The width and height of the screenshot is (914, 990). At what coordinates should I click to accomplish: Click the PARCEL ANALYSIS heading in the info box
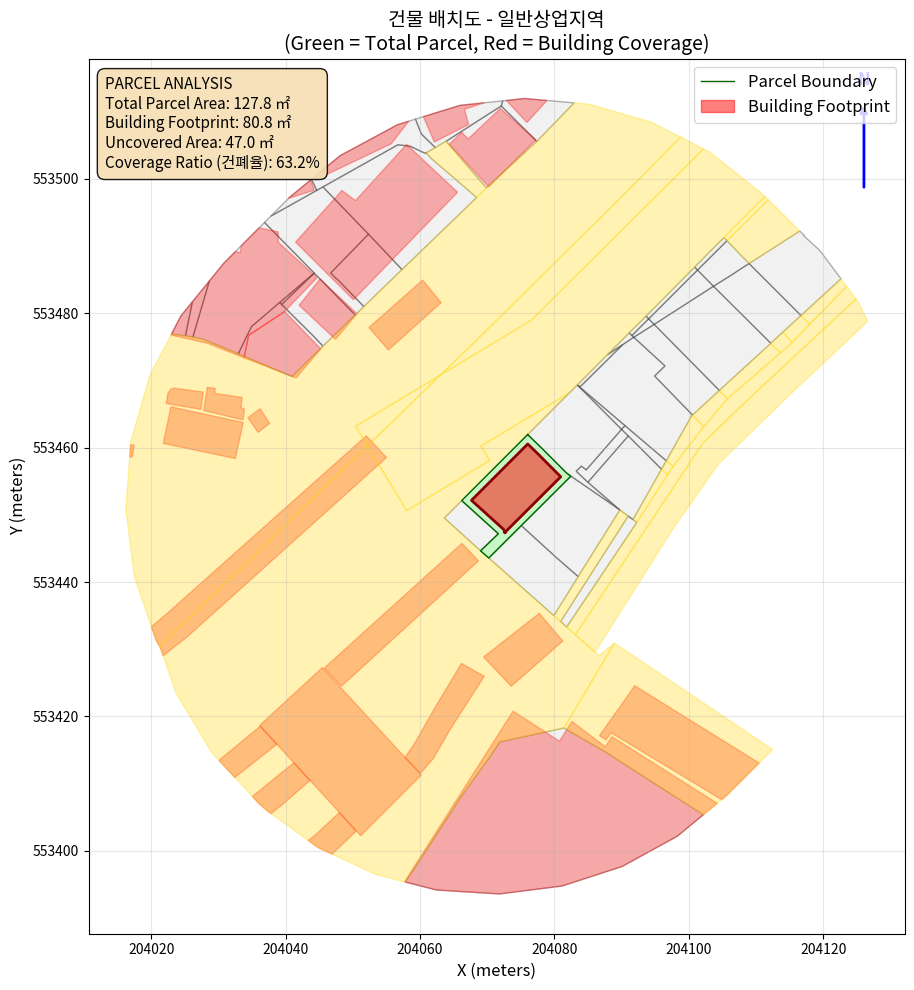pos(168,83)
